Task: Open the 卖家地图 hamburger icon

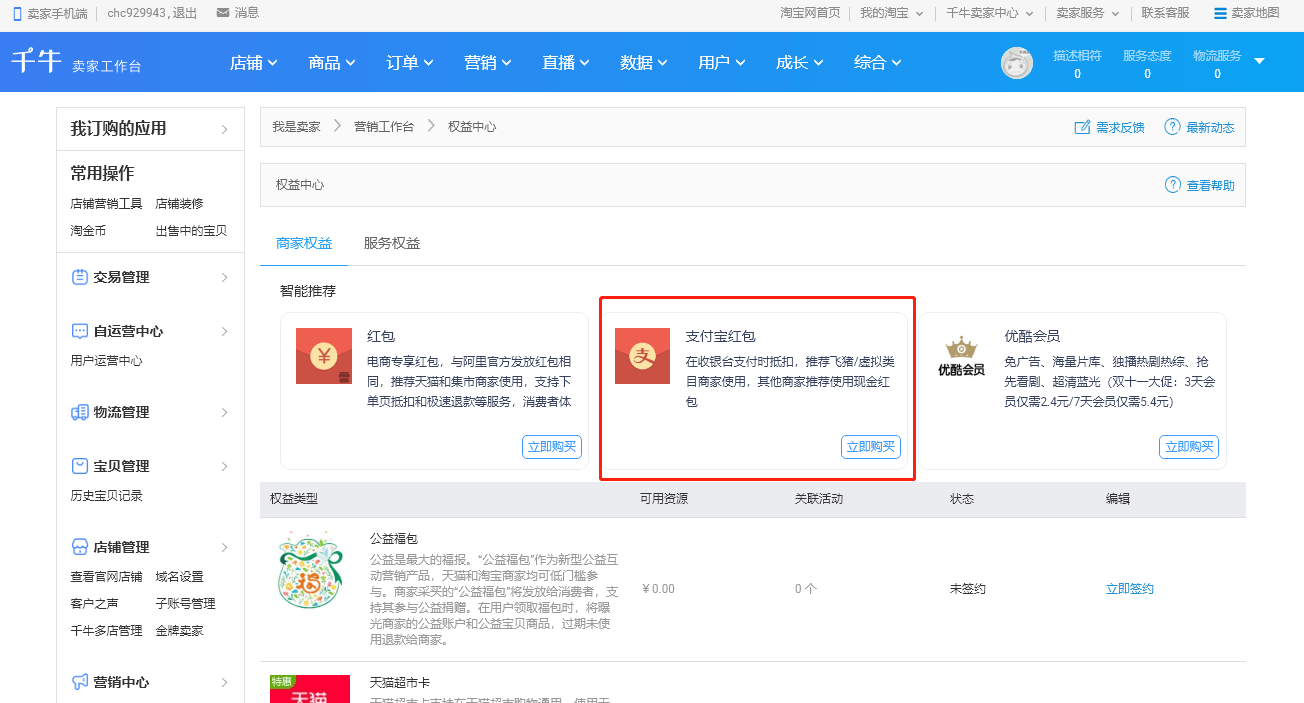Action: (1220, 13)
